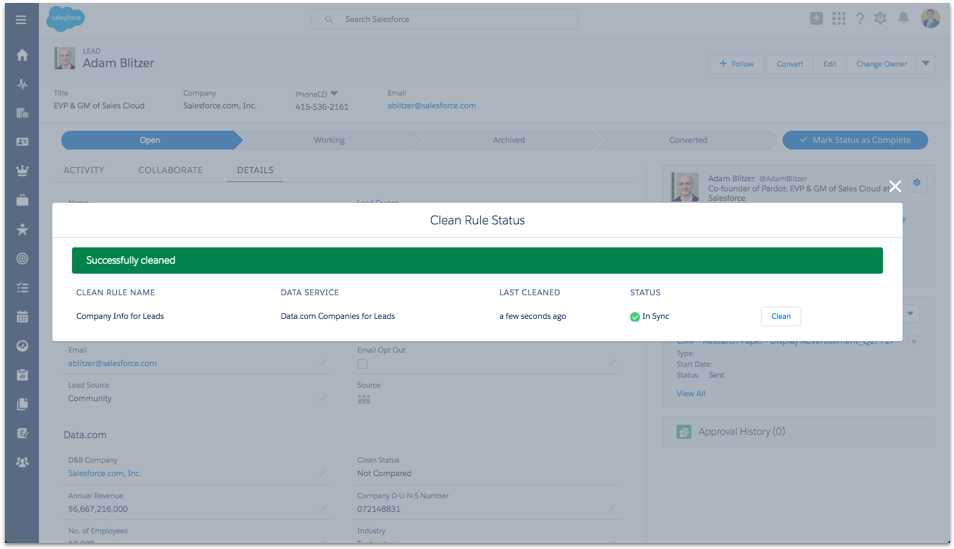Select the Working status stage
The image size is (954, 549).
click(329, 140)
